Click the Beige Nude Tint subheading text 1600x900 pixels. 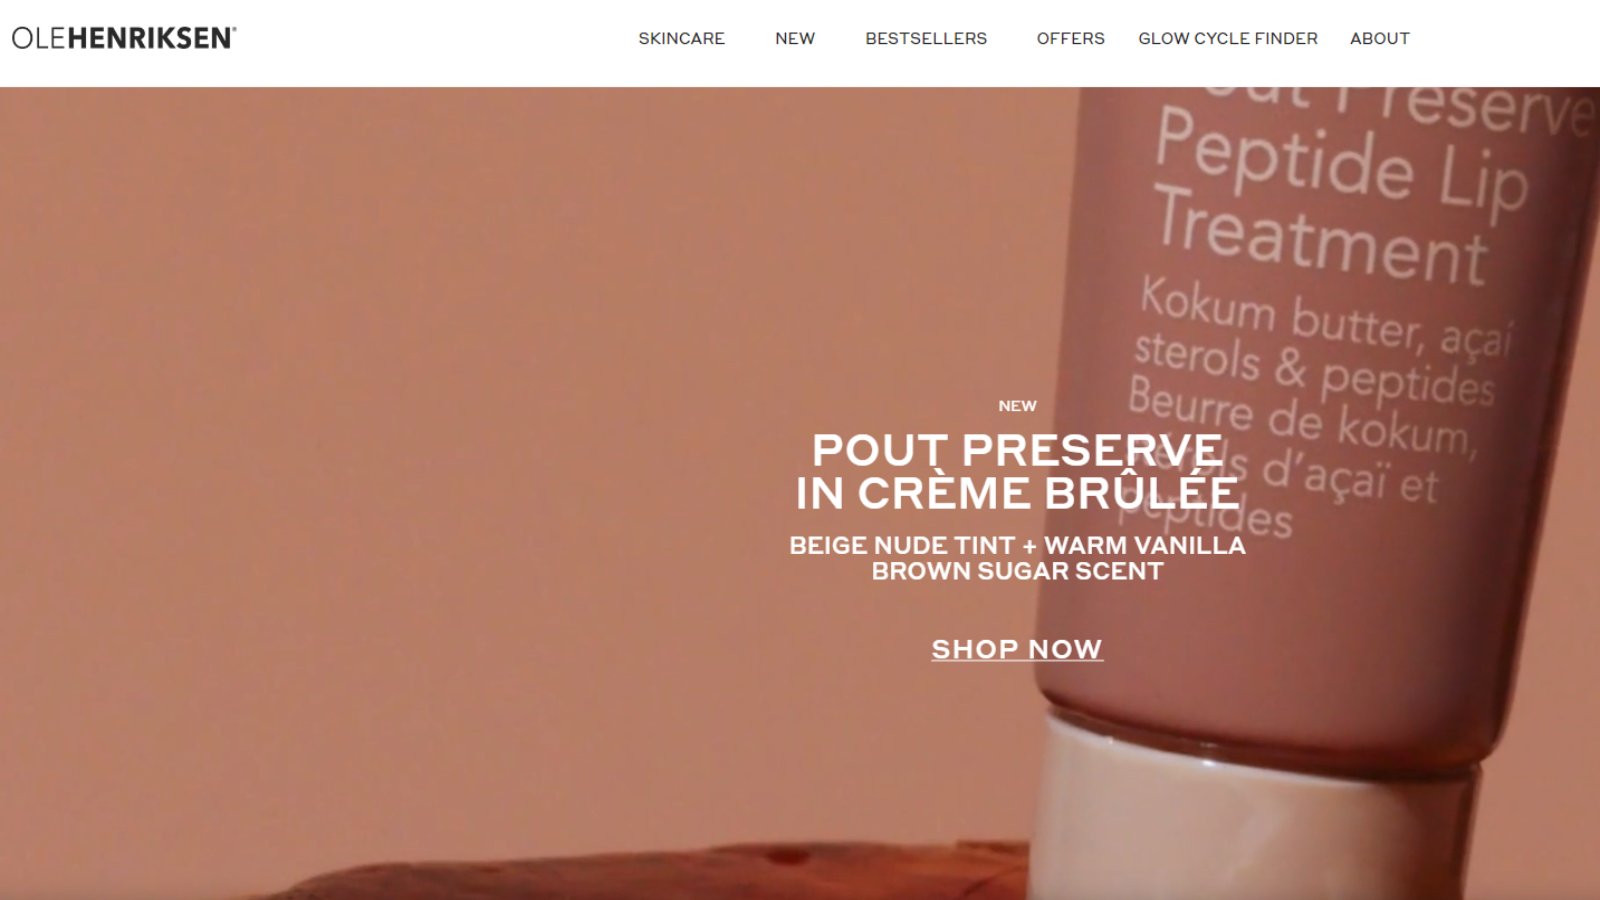(x=901, y=545)
